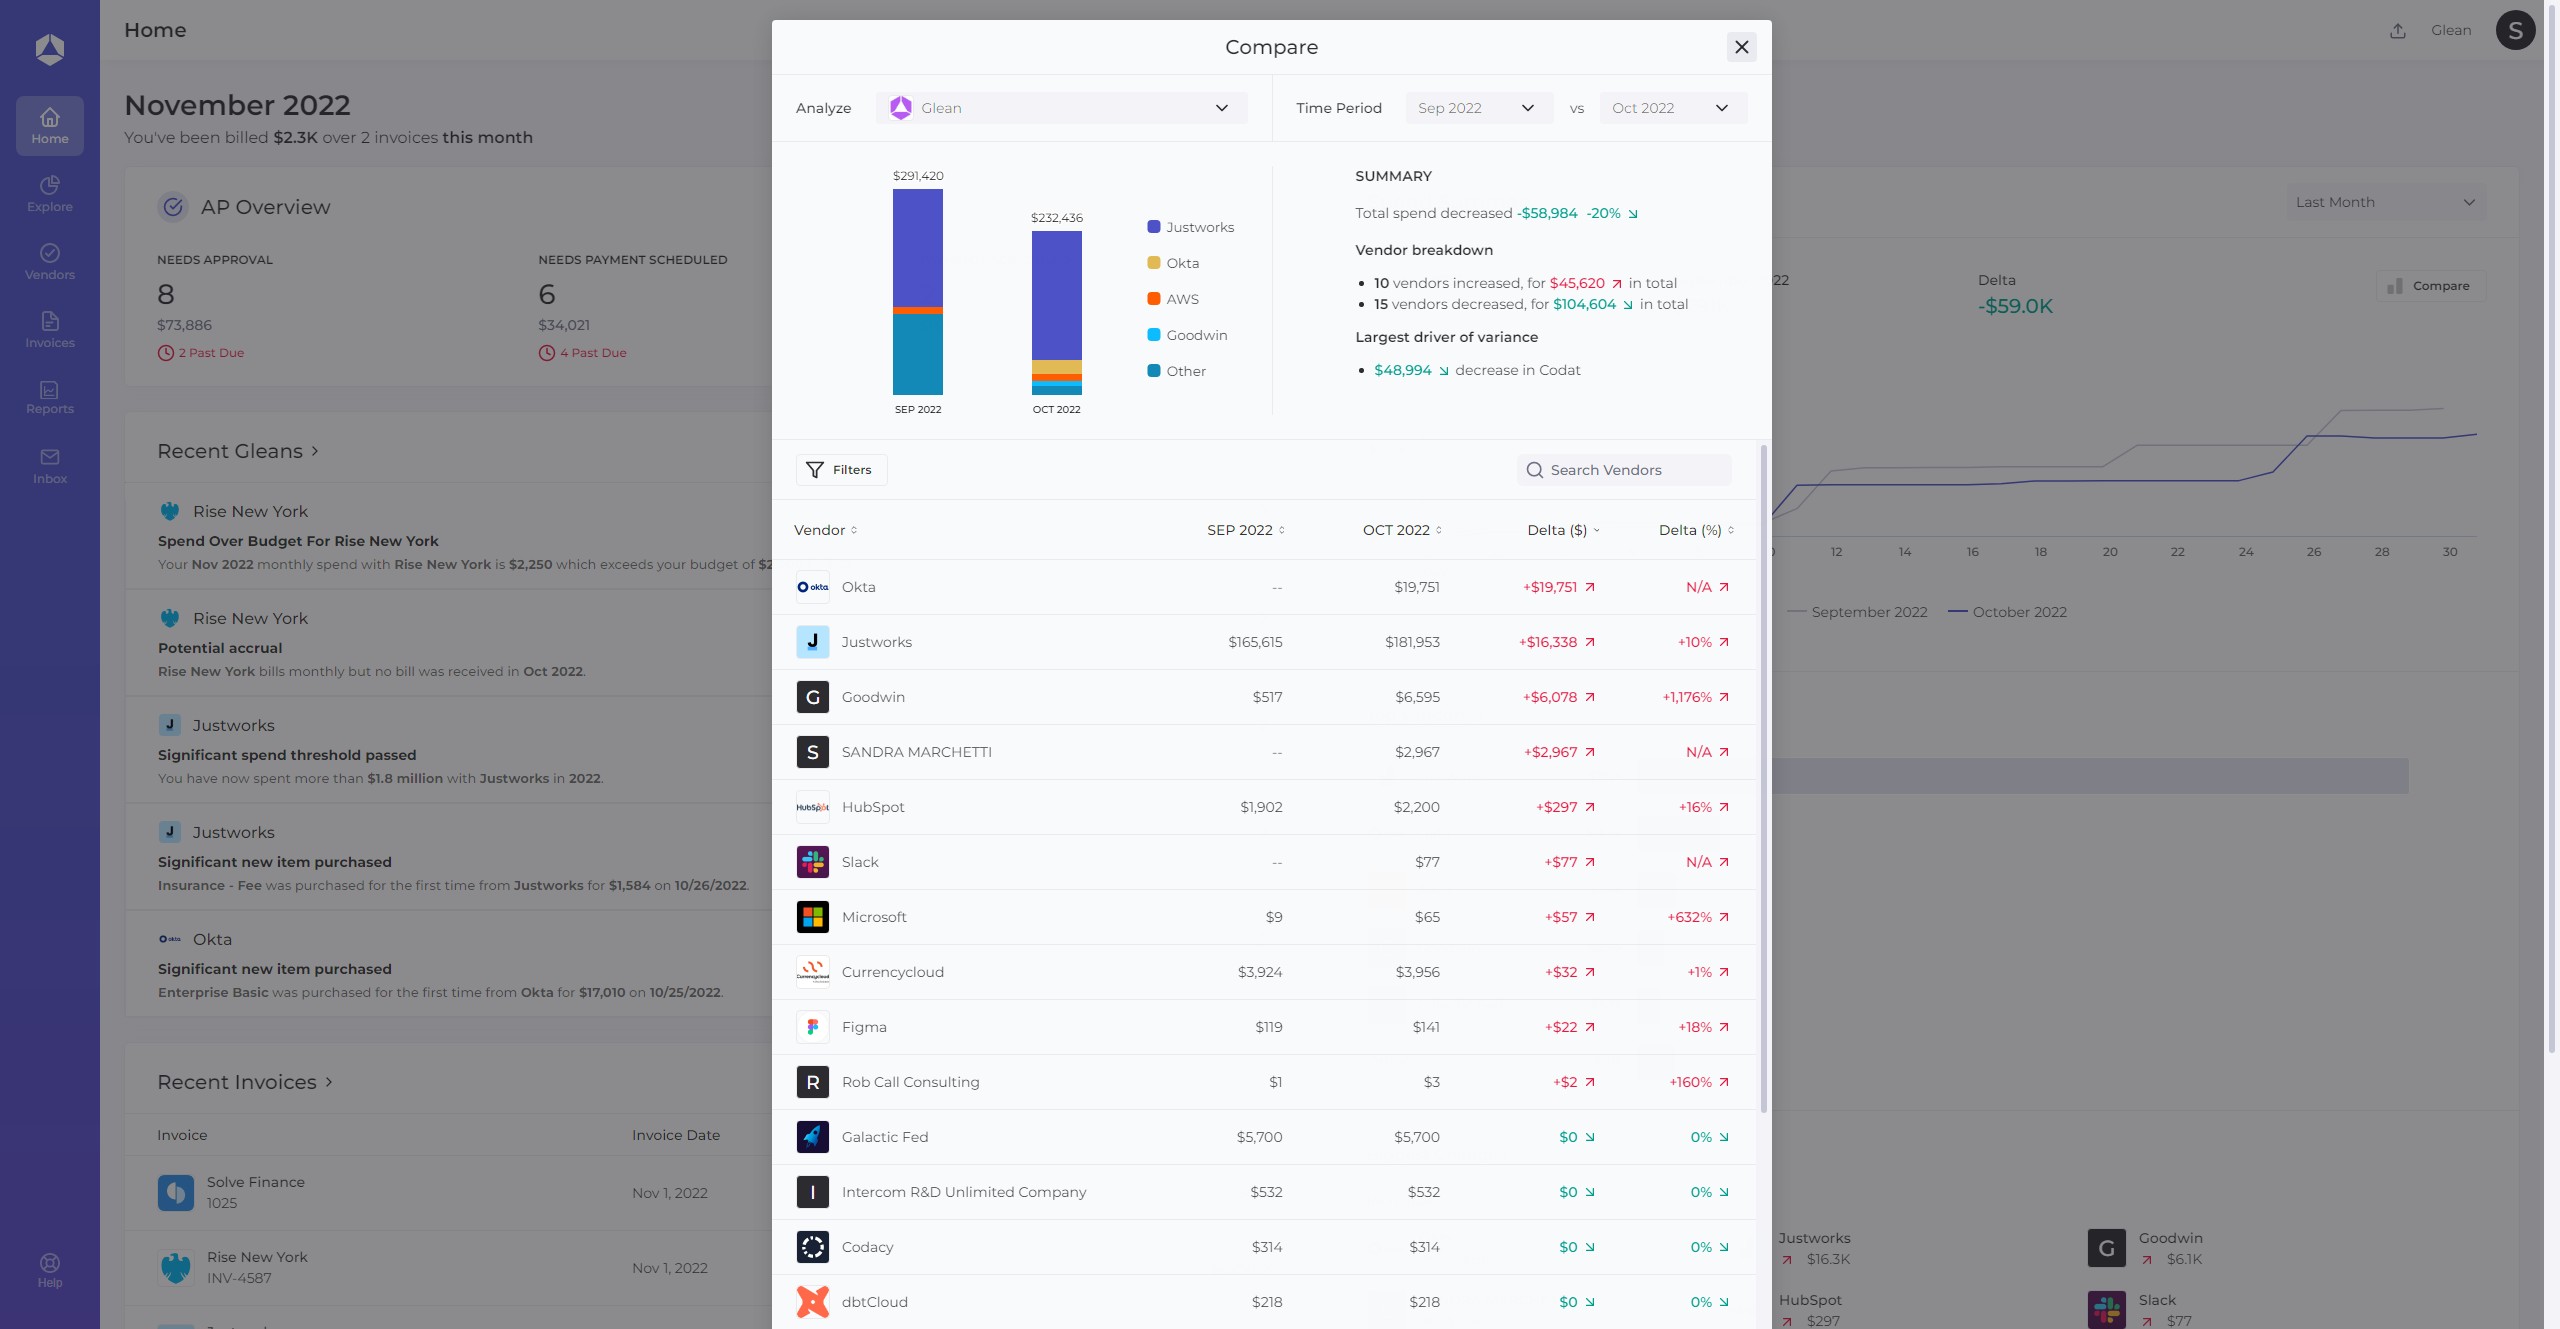Screen dimensions: 2560x1329
Task: Click the Justworks legend color swatch
Action: [1153, 227]
